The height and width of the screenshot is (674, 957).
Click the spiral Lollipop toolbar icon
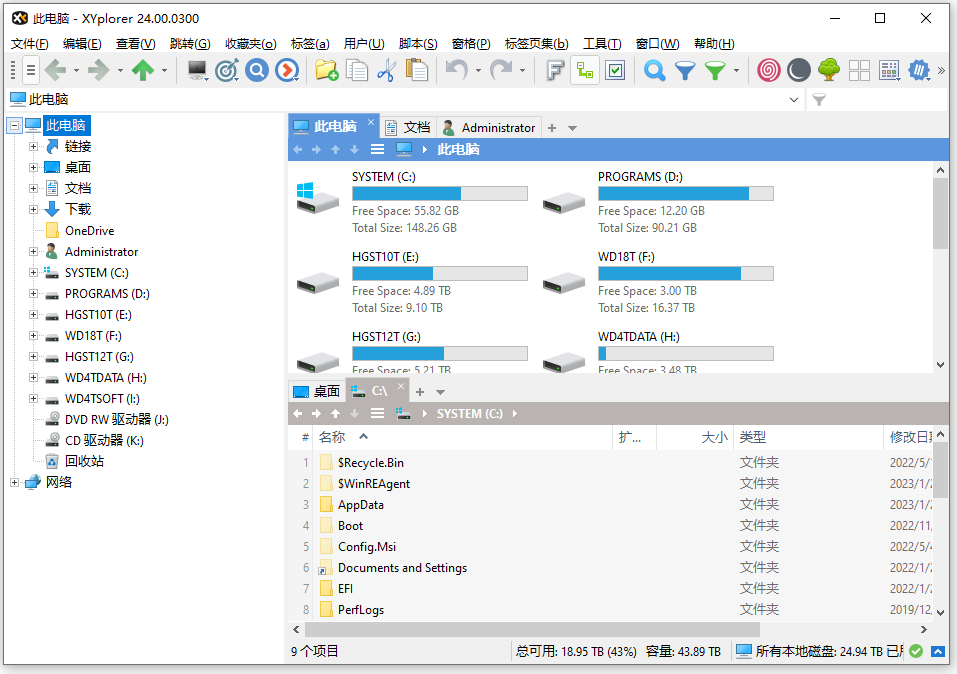coord(766,70)
